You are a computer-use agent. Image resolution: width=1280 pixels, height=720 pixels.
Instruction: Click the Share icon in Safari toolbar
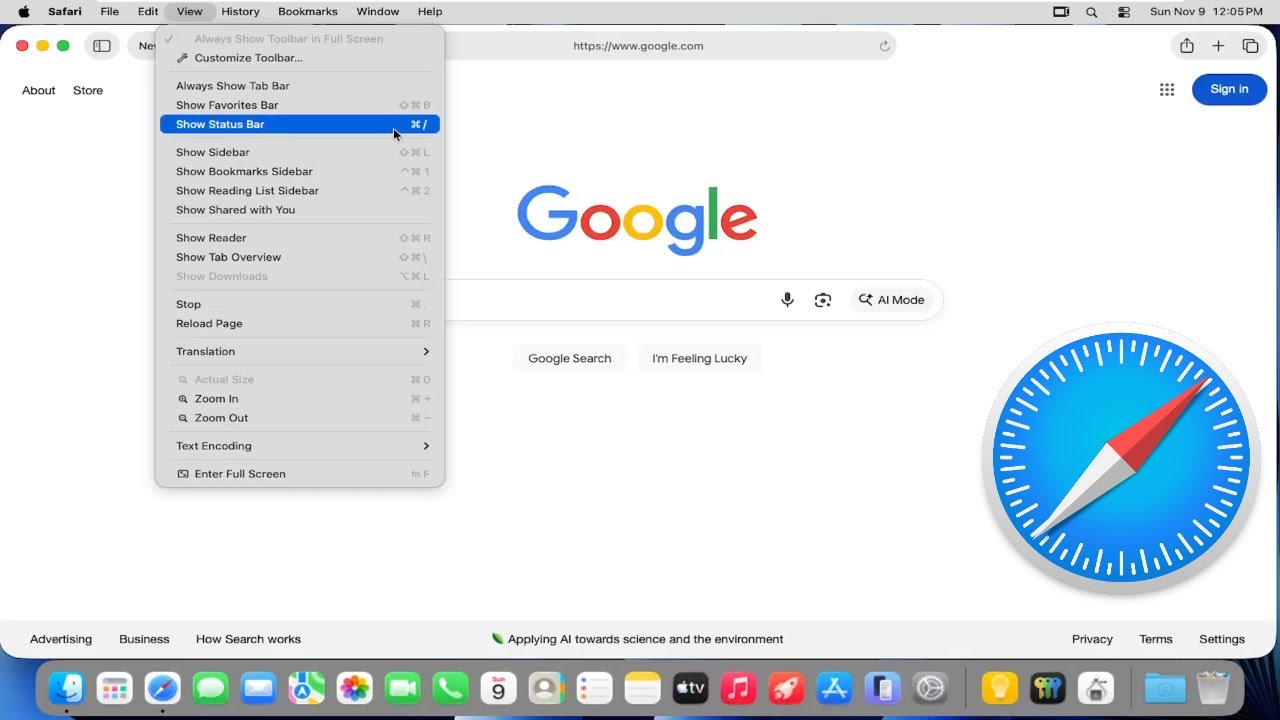point(1187,46)
